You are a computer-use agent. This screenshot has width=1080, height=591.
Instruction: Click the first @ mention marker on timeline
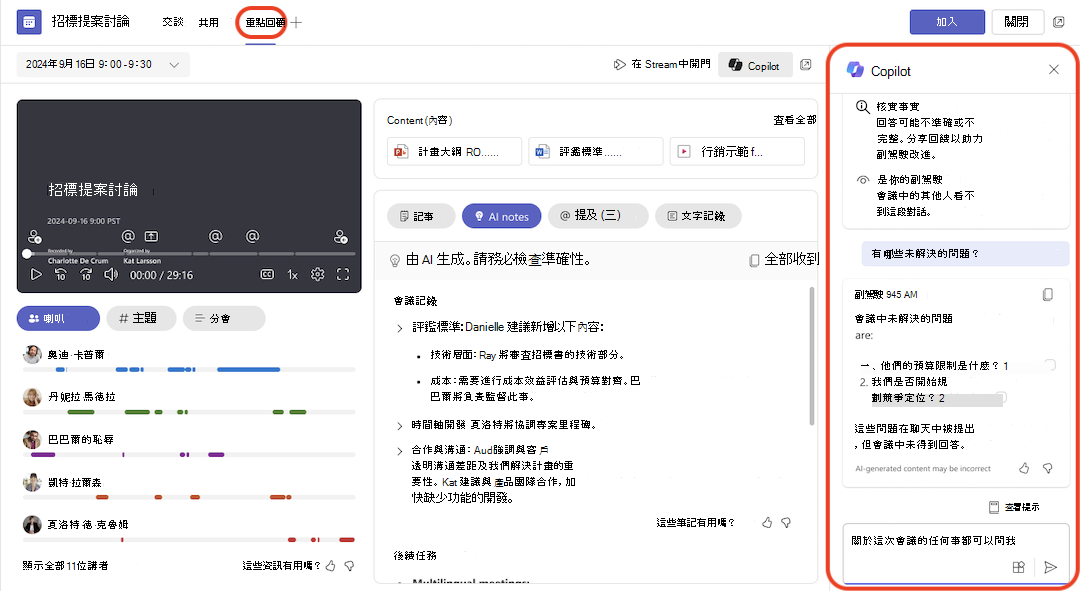tap(128, 236)
